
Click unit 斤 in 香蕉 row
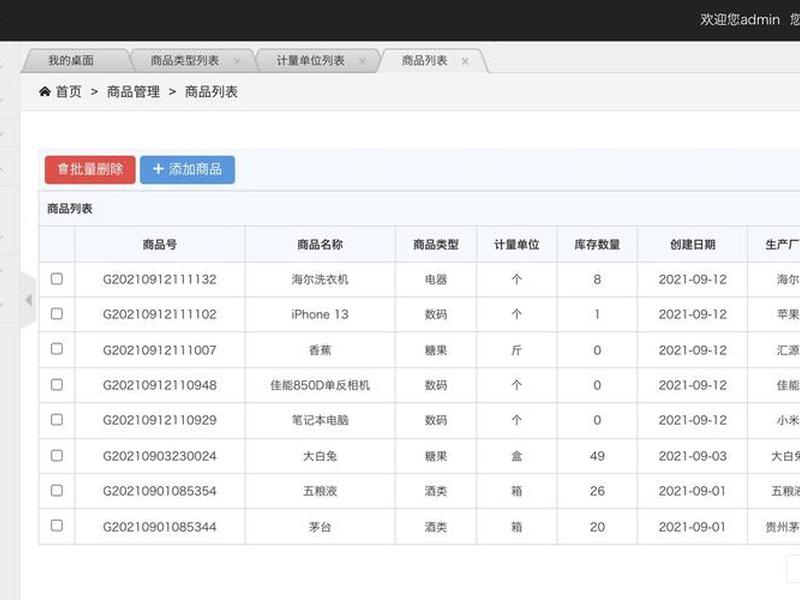(516, 350)
